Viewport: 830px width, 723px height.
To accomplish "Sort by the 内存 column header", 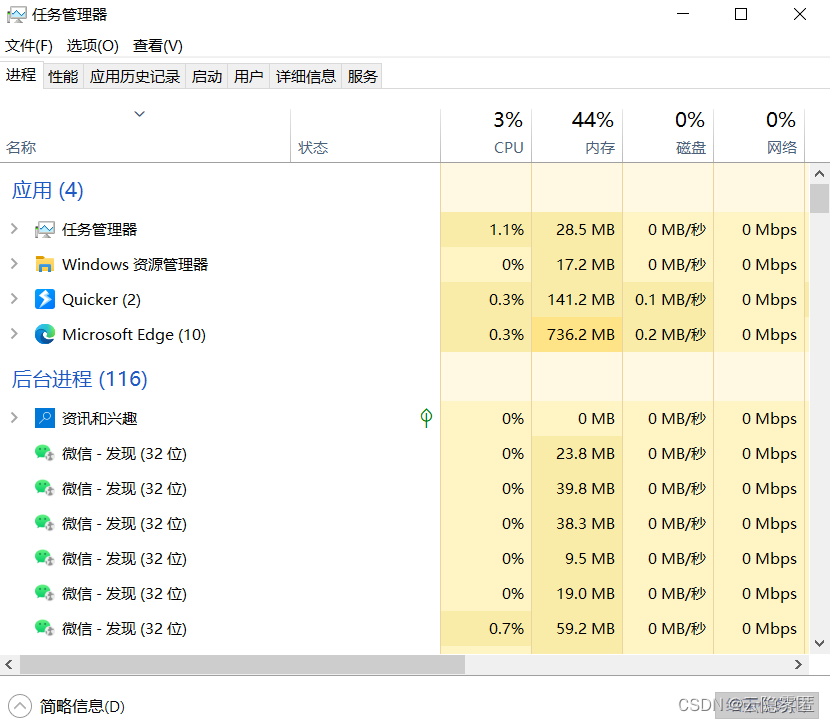I will point(577,135).
